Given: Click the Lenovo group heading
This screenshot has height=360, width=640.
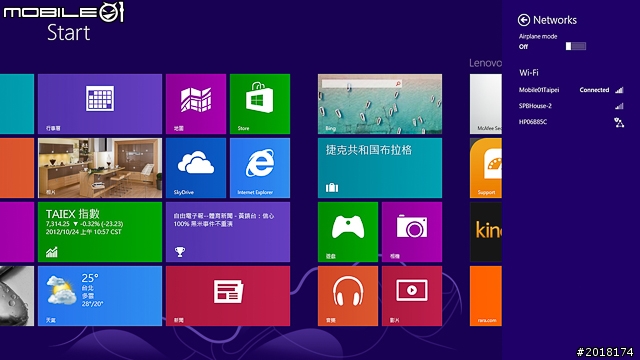Looking at the screenshot, I should click(485, 63).
